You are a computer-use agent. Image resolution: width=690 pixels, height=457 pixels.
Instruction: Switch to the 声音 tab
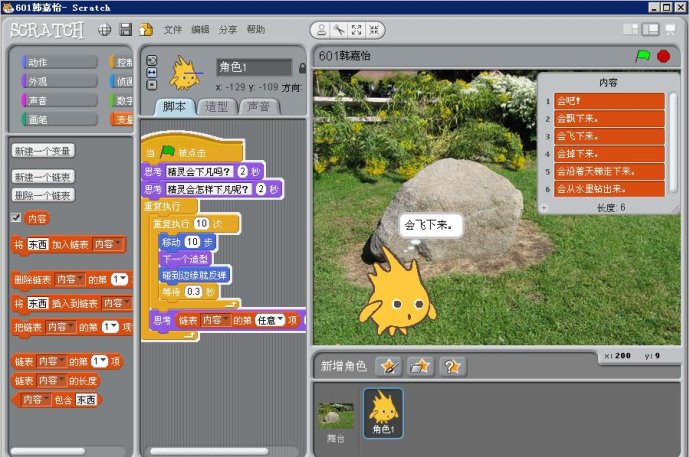[x=259, y=106]
